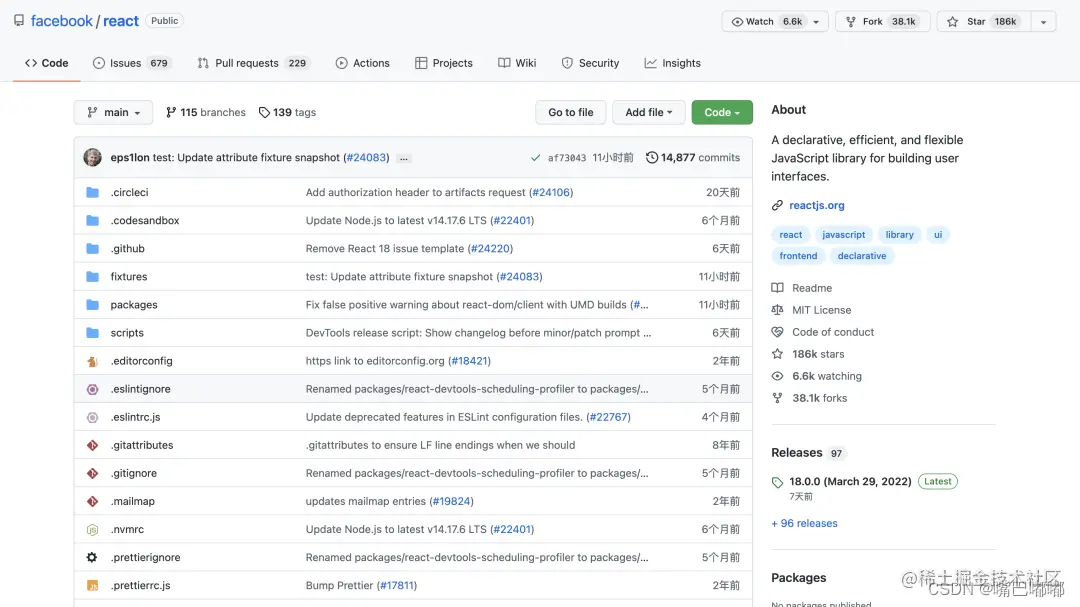Click the .mailmap git icon
This screenshot has height=607, width=1080.
[x=92, y=502]
